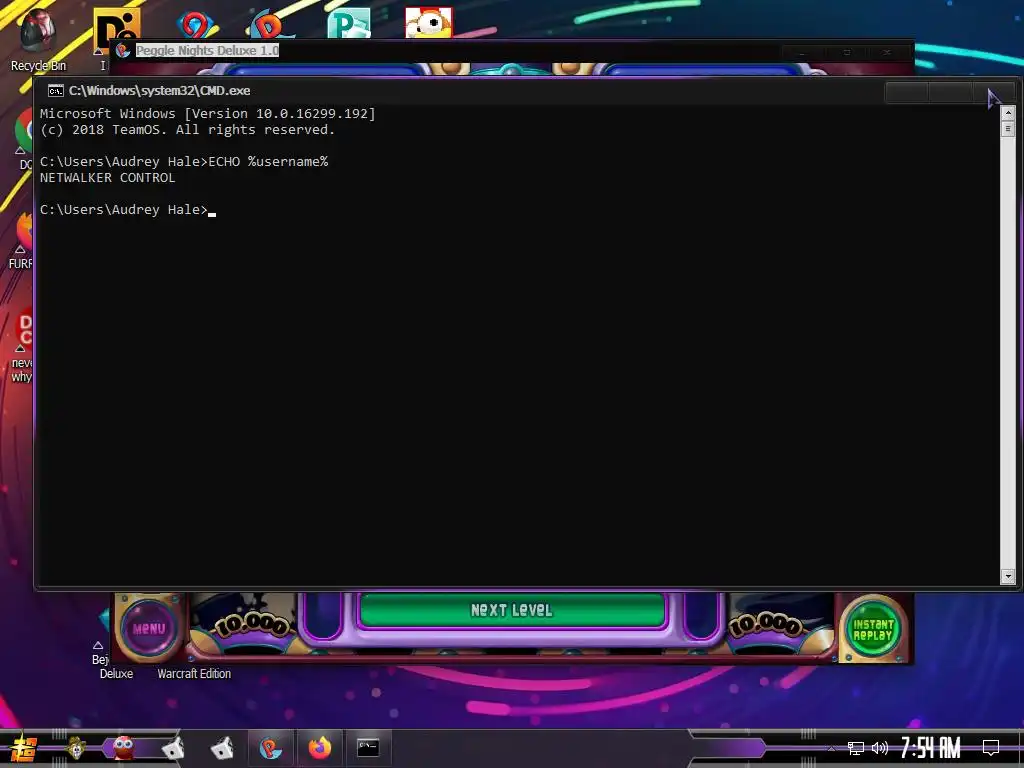Click the Instant Replay button in Peggle
The width and height of the screenshot is (1024, 768).
[873, 630]
